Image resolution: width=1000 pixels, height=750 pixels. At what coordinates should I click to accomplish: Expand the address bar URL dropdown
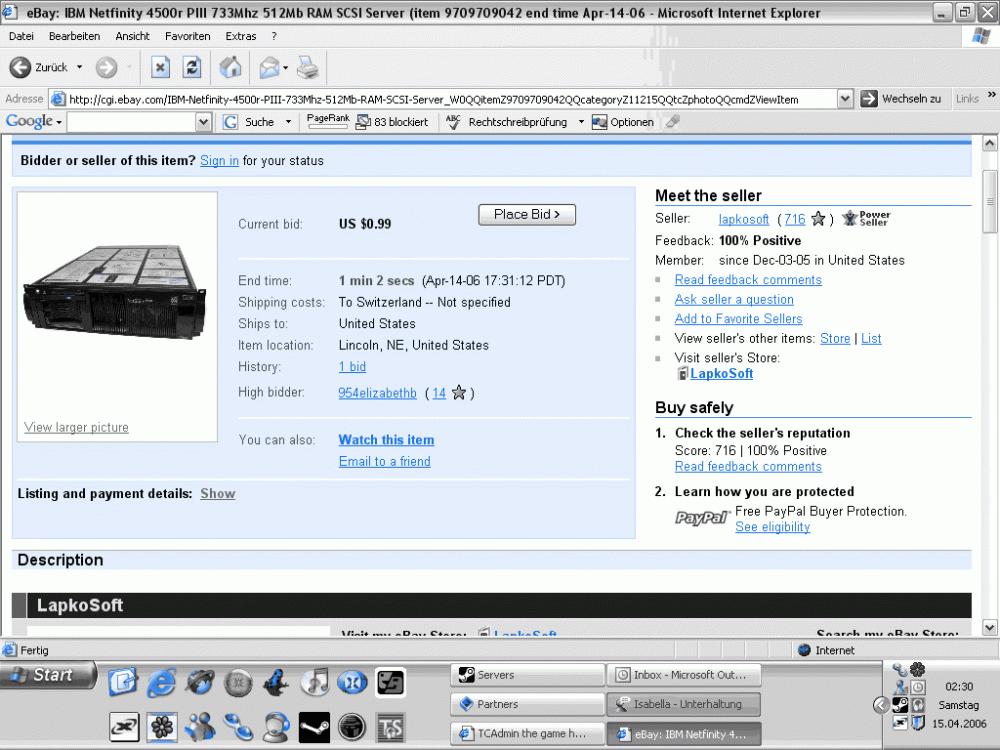[845, 99]
